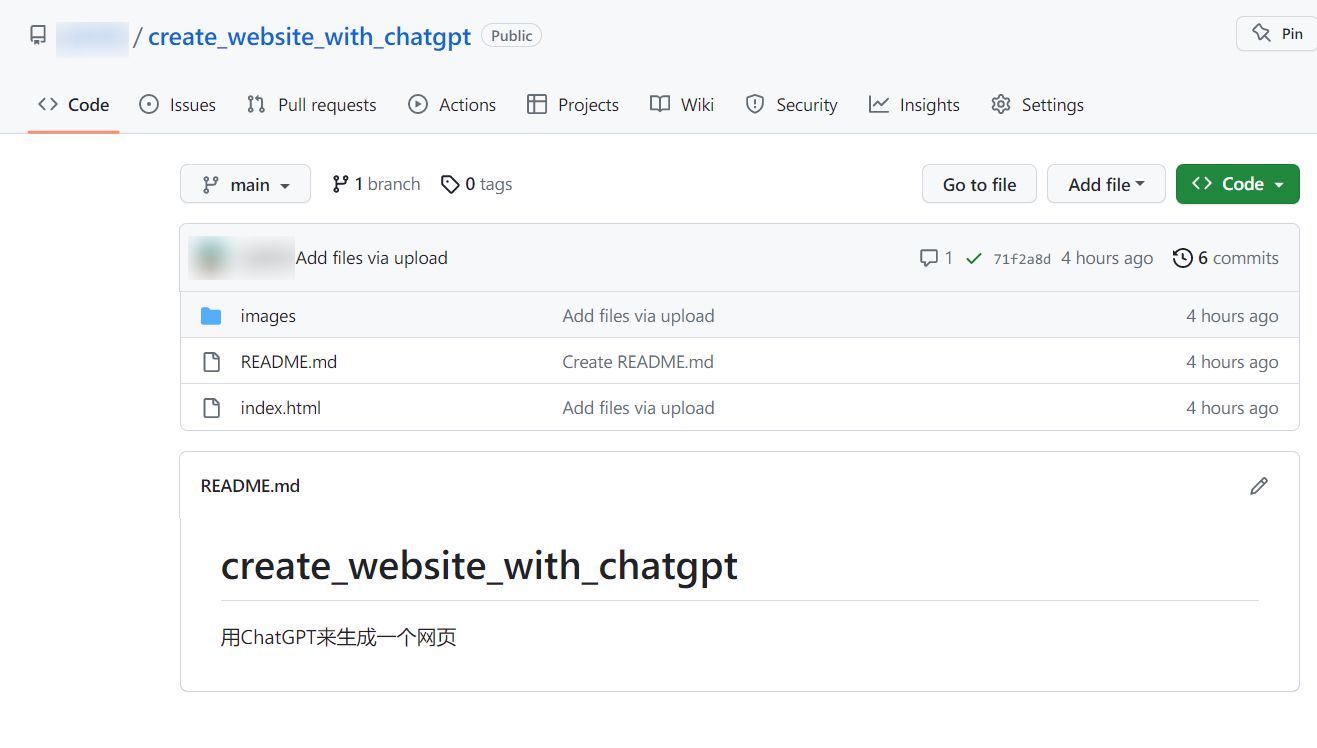
Task: Click the 4 hours ago time beside the commit hash
Action: pos(1107,258)
